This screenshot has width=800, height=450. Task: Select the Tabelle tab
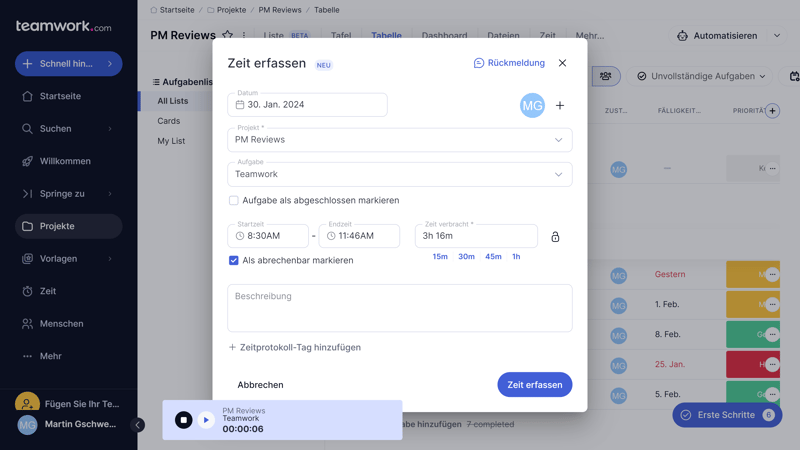tap(386, 35)
